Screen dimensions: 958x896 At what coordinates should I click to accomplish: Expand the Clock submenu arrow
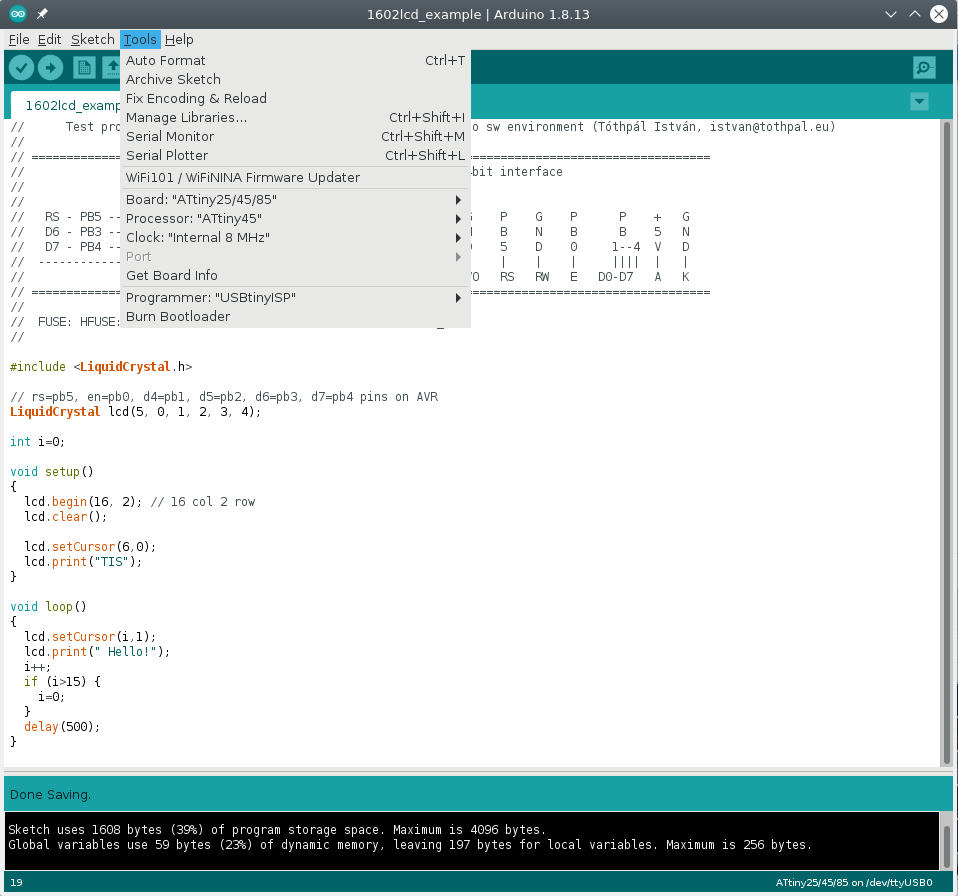458,238
